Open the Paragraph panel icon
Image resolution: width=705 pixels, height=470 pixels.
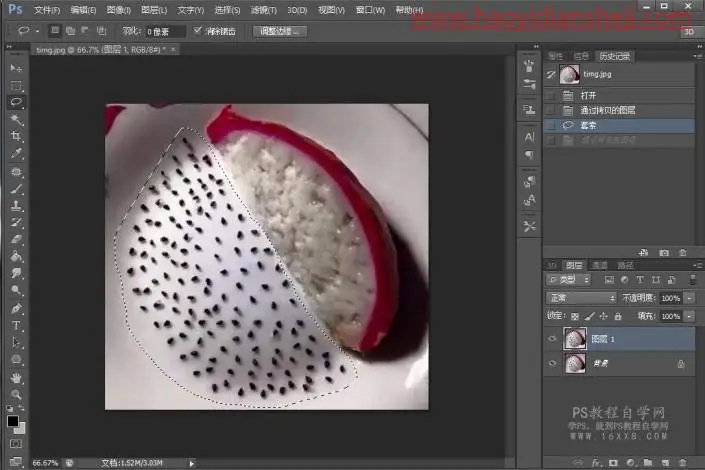click(x=529, y=155)
